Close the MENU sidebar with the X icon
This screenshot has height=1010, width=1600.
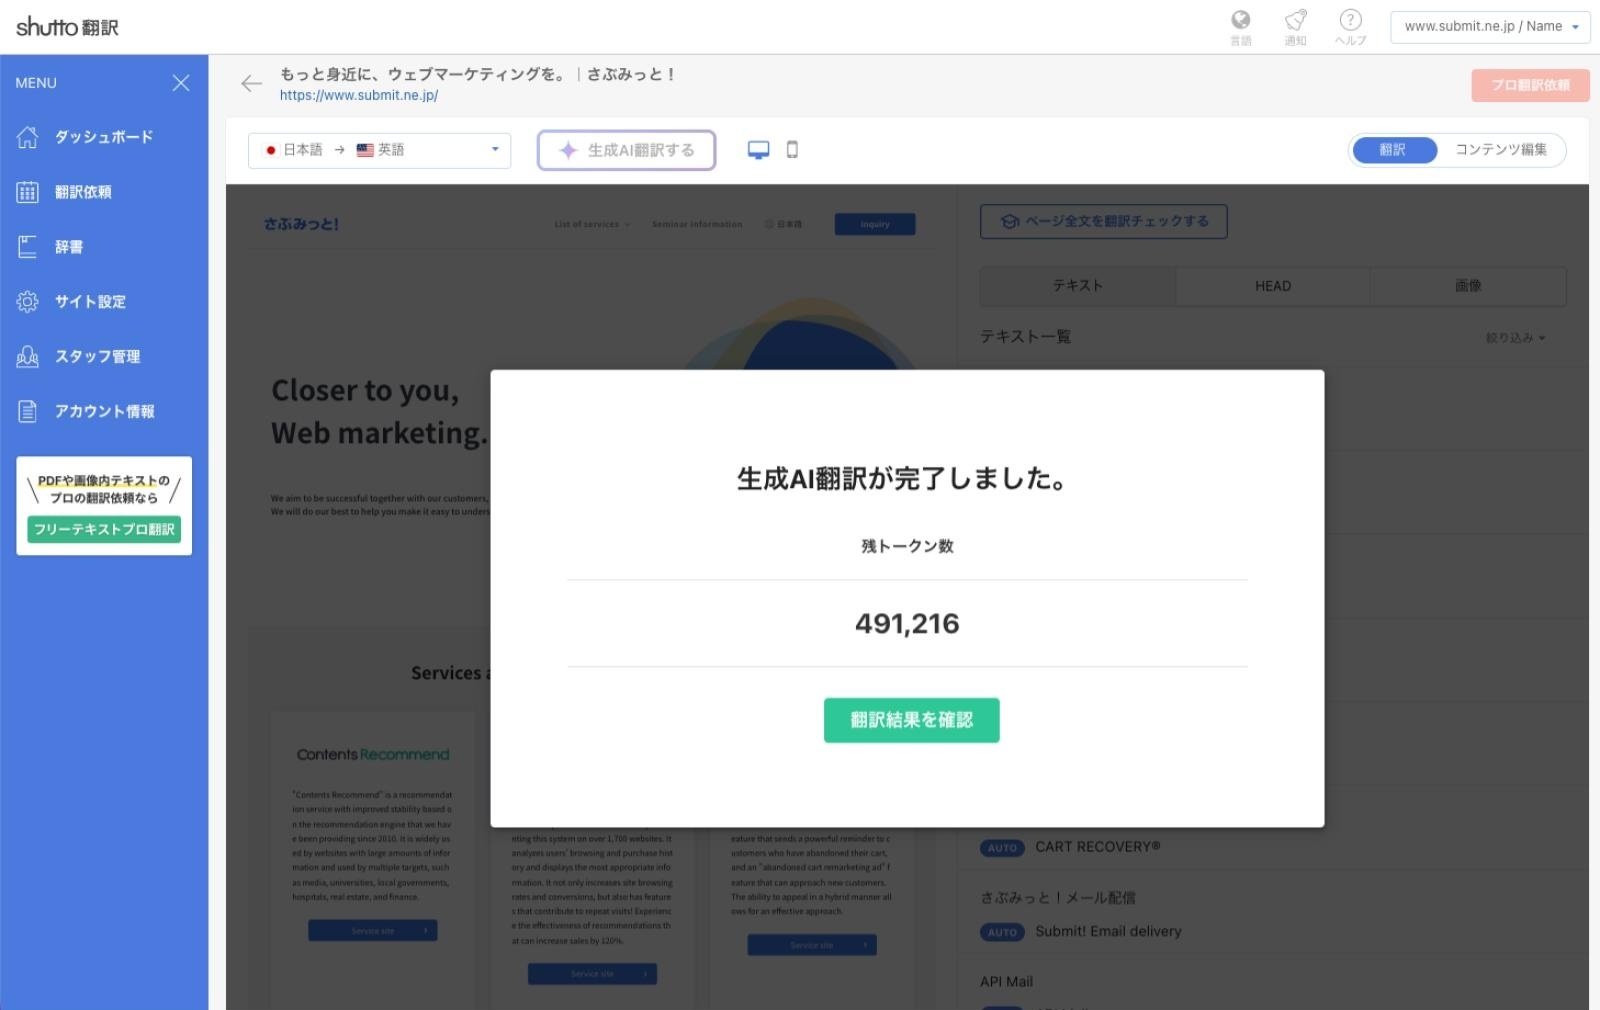coord(180,83)
